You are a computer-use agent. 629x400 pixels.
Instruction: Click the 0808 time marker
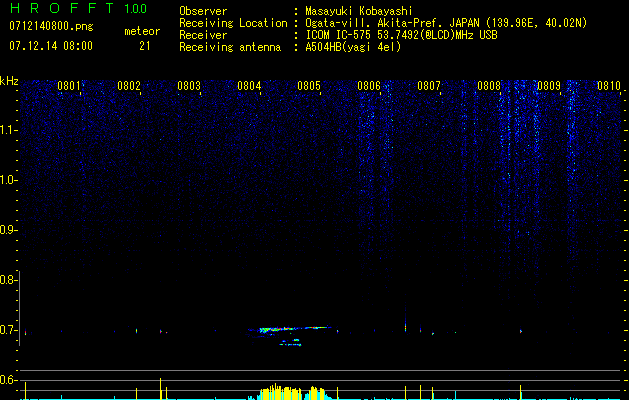click(x=489, y=86)
